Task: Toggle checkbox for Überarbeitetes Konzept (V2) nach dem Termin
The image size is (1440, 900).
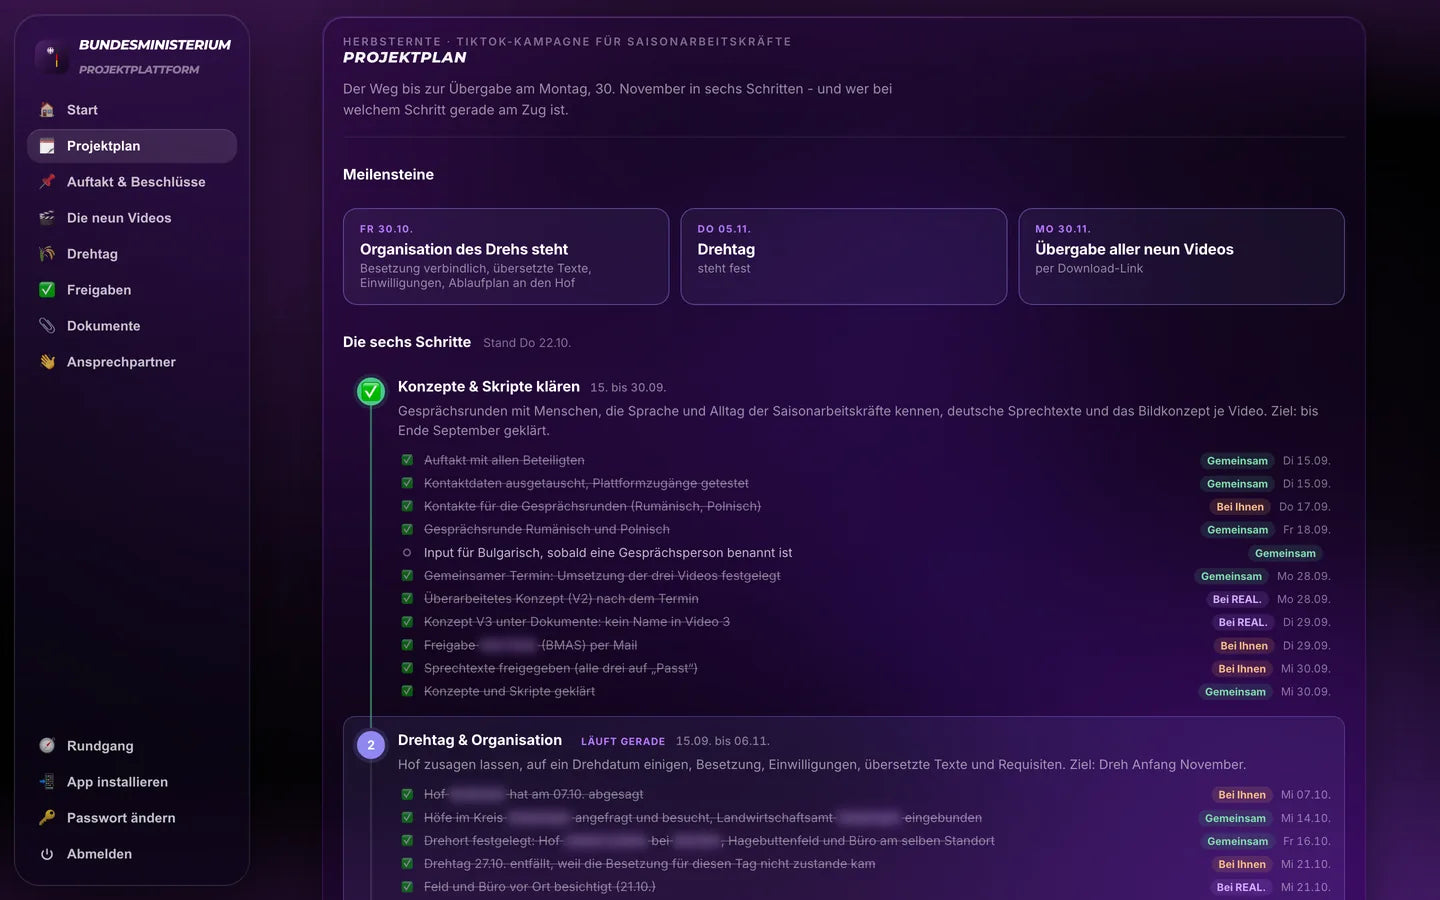Action: click(407, 598)
